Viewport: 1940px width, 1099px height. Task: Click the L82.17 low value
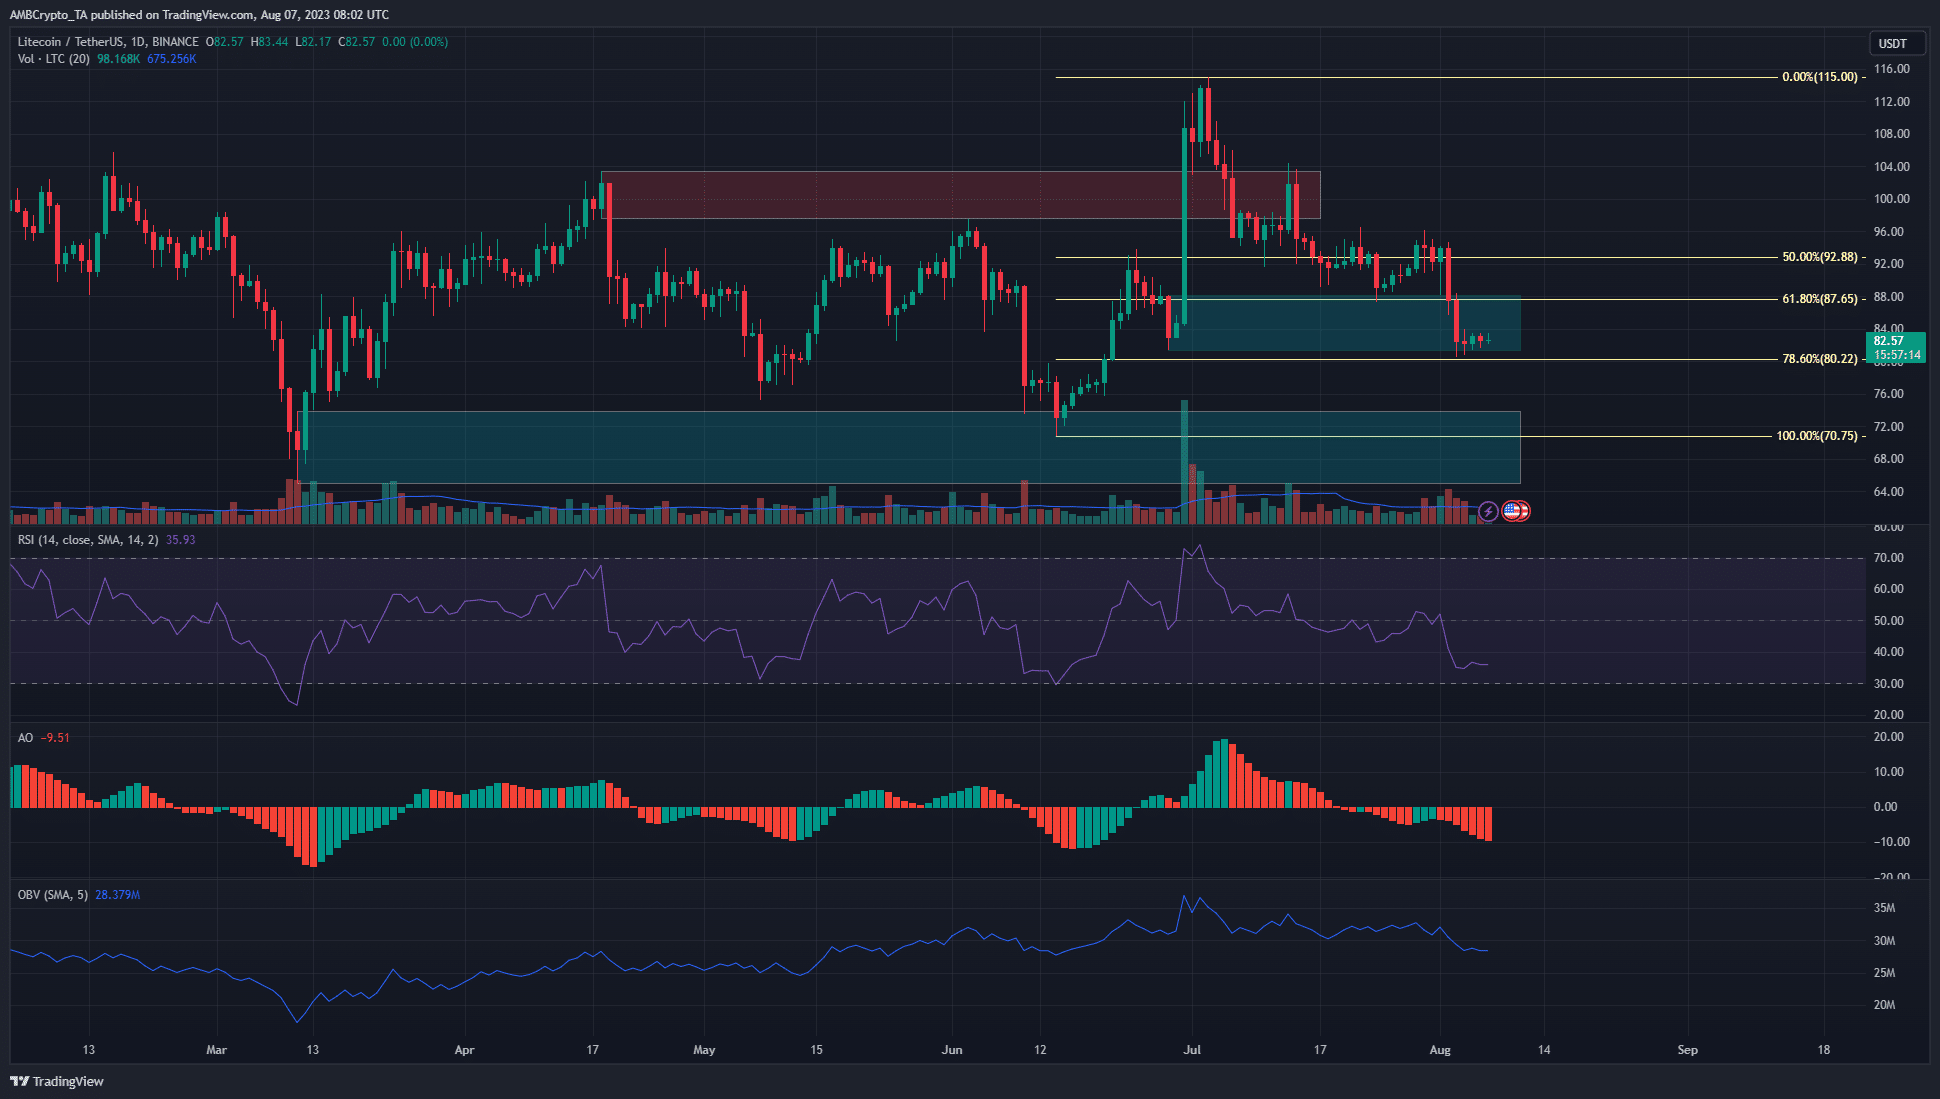click(x=313, y=42)
